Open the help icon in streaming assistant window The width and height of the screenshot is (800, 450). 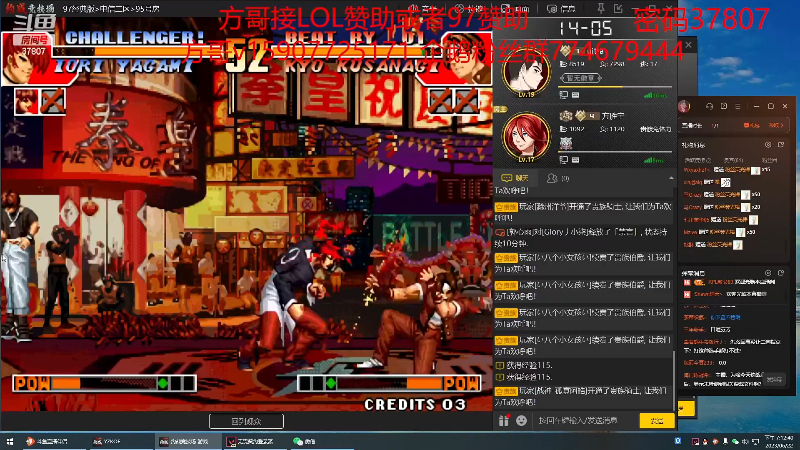click(x=724, y=106)
